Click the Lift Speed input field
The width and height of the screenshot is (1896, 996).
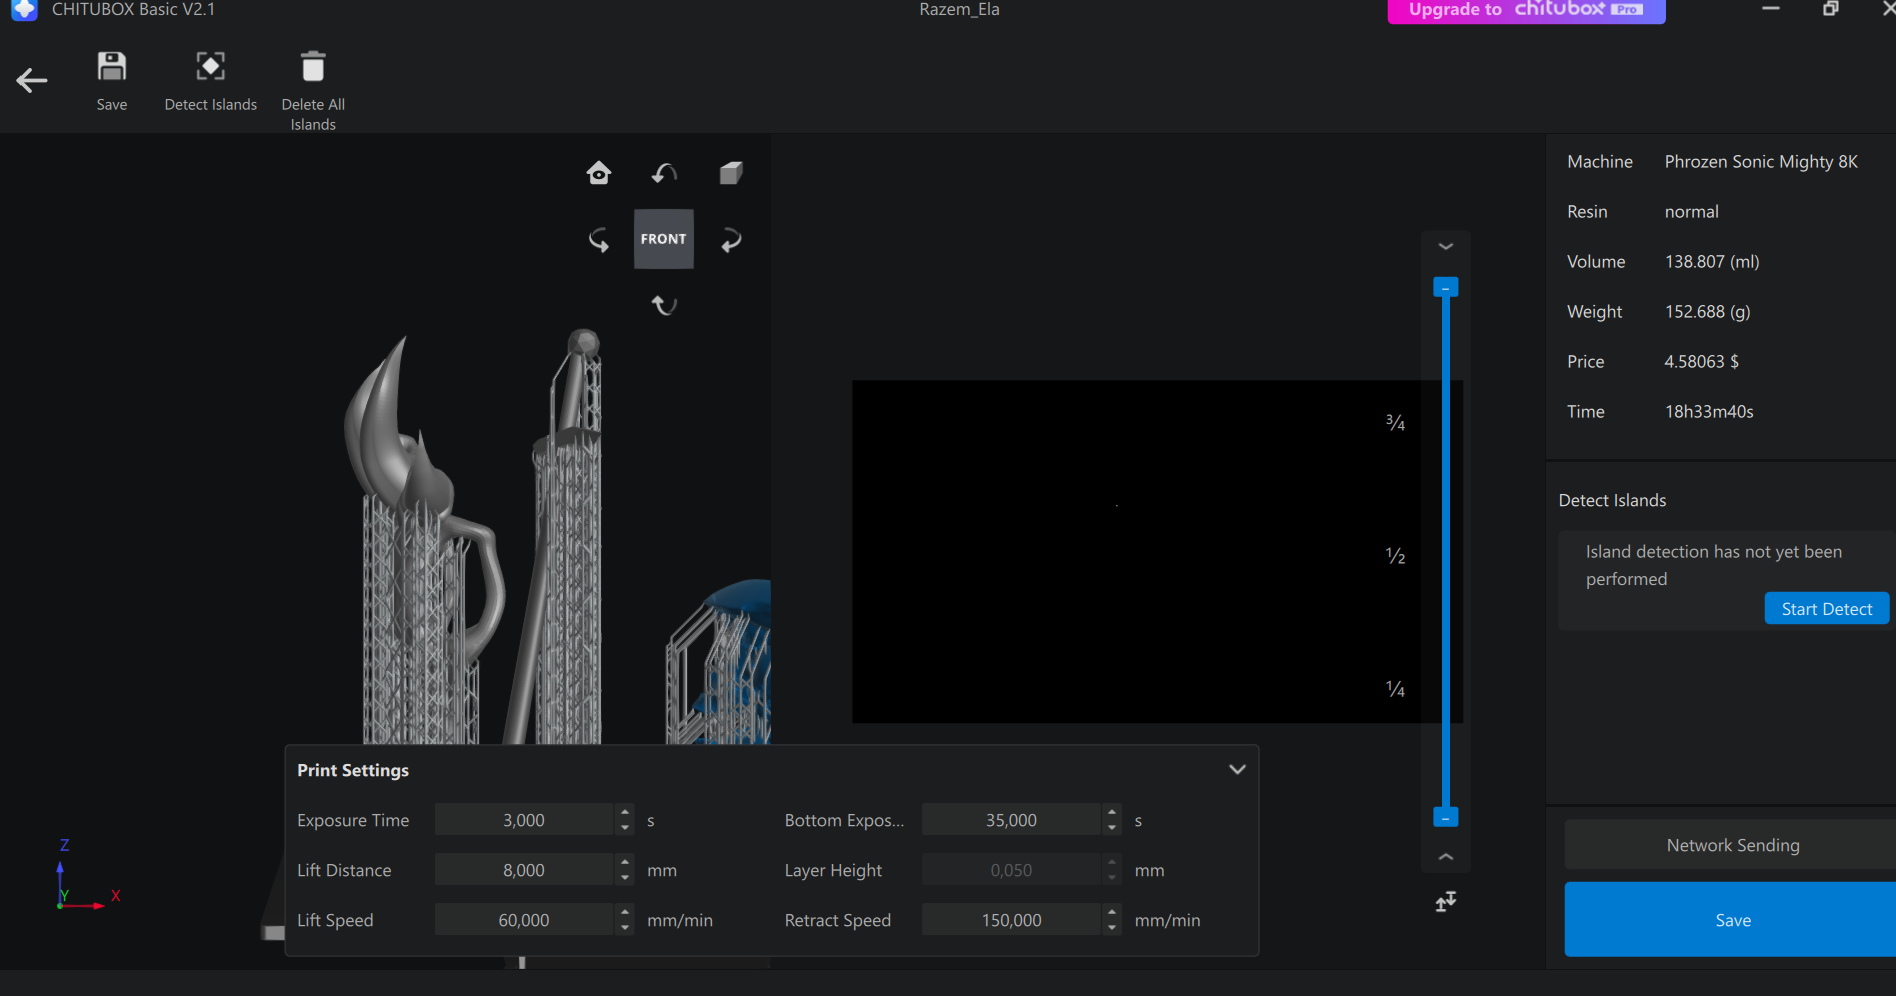coord(524,920)
